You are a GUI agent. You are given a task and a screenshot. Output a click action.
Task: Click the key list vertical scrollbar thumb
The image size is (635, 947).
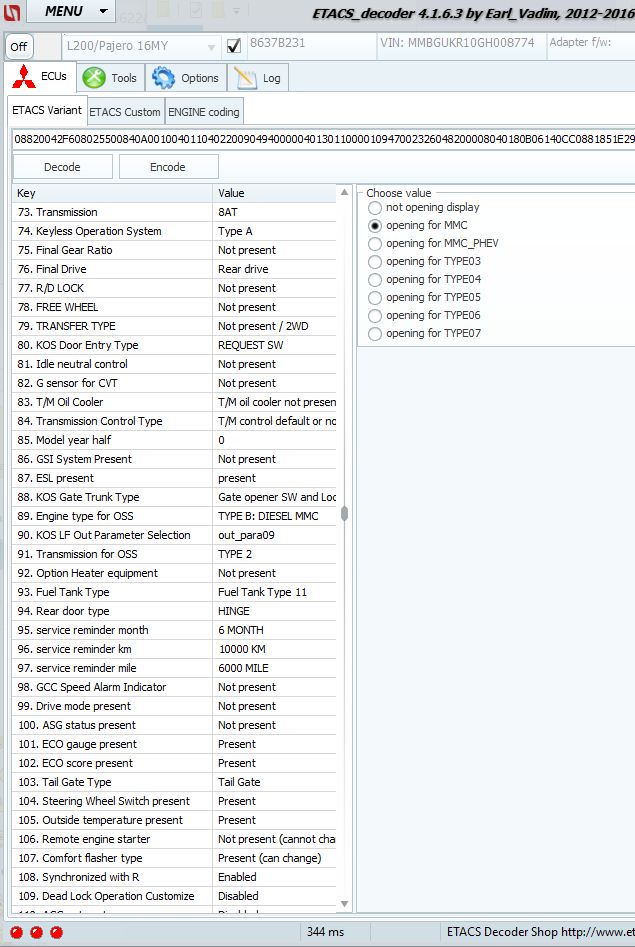click(345, 514)
